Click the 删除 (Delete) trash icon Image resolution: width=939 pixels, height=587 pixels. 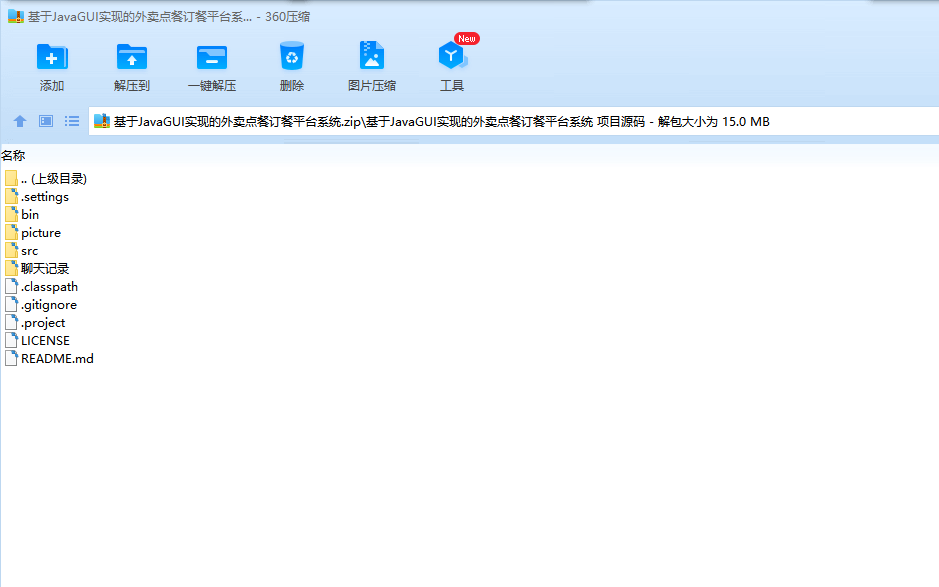coord(292,56)
